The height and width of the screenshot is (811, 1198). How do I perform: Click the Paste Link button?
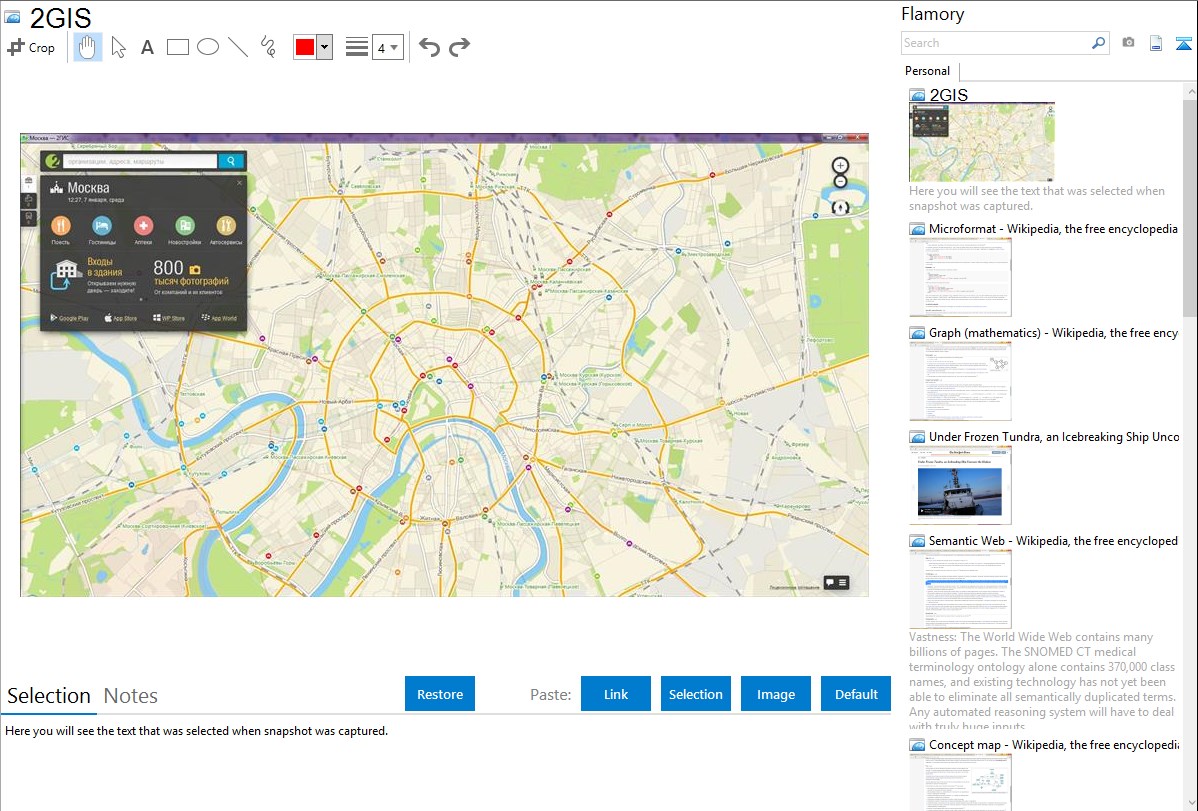(616, 694)
